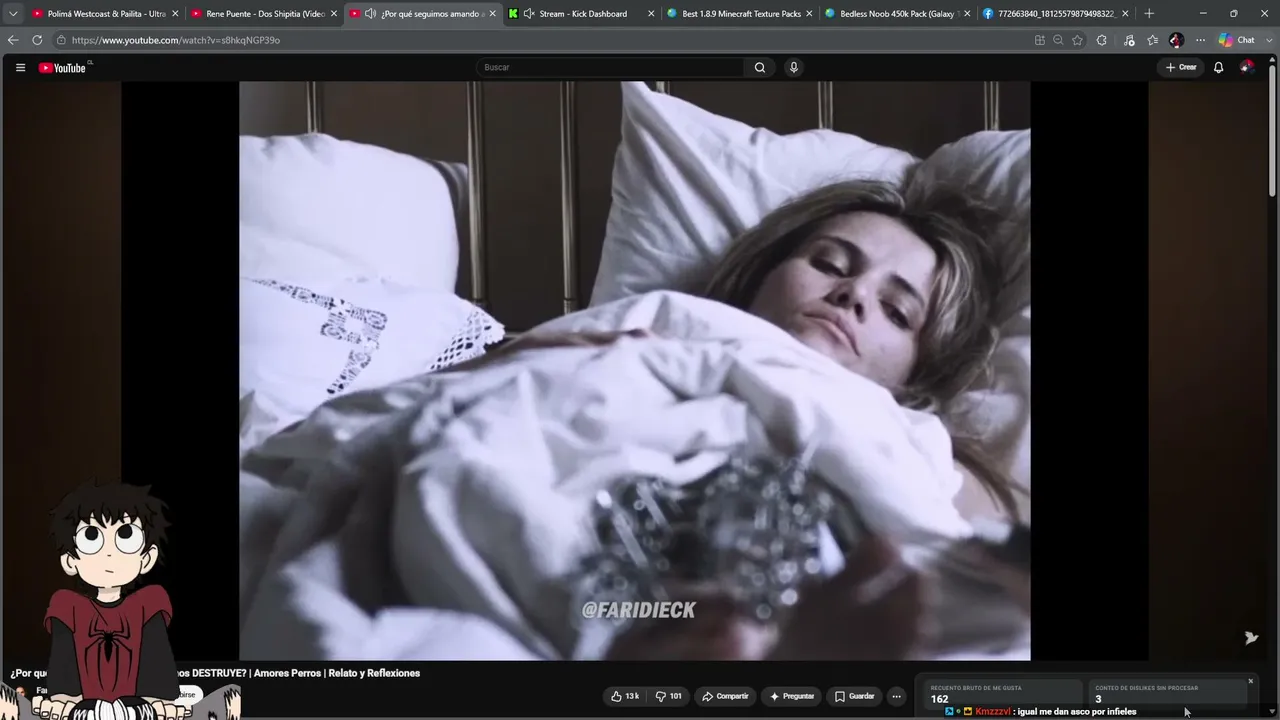The width and height of the screenshot is (1280, 720).
Task: Open the tab search dropdown arrow
Action: point(13,14)
